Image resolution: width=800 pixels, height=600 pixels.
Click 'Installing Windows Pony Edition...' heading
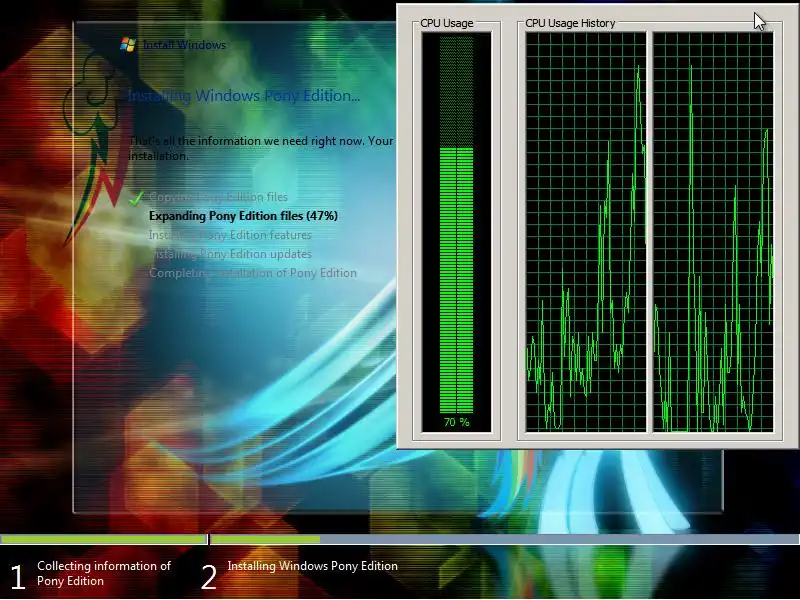(x=244, y=96)
